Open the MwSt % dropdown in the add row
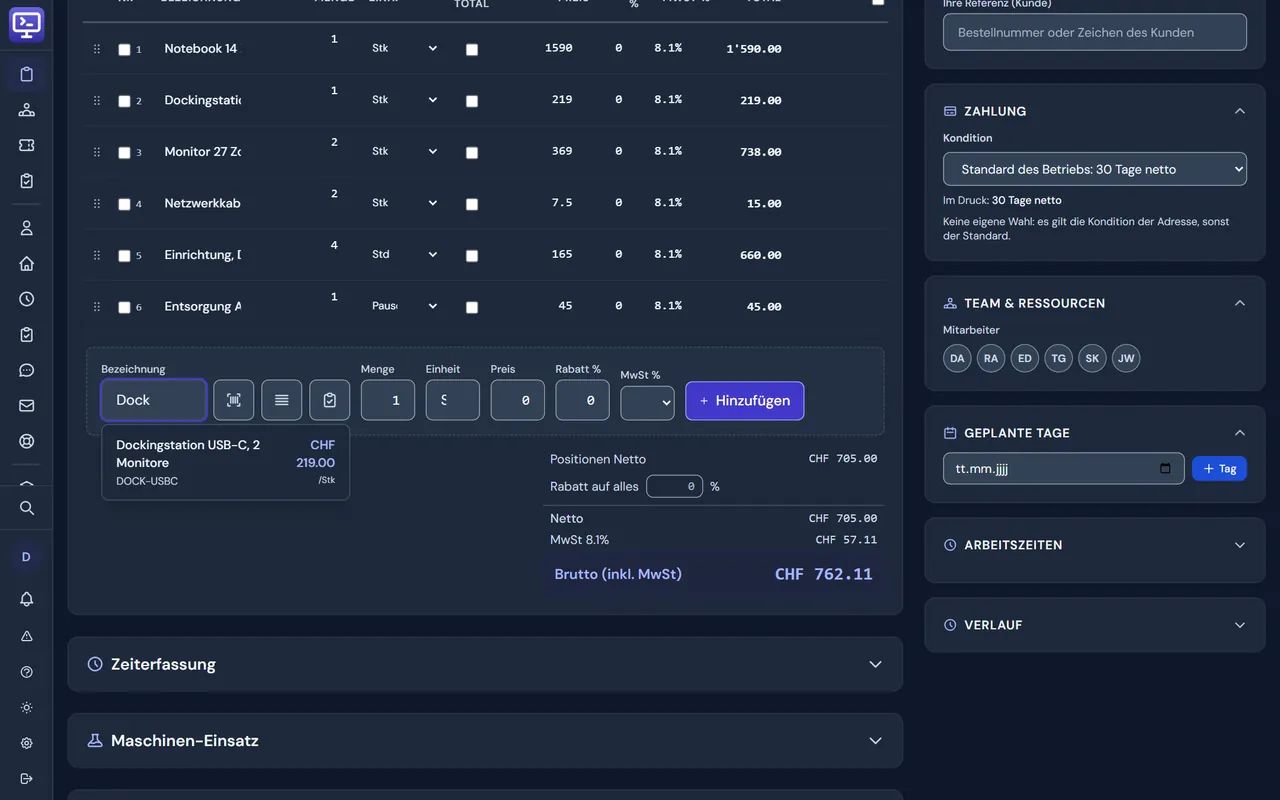The height and width of the screenshot is (800, 1280). point(647,403)
